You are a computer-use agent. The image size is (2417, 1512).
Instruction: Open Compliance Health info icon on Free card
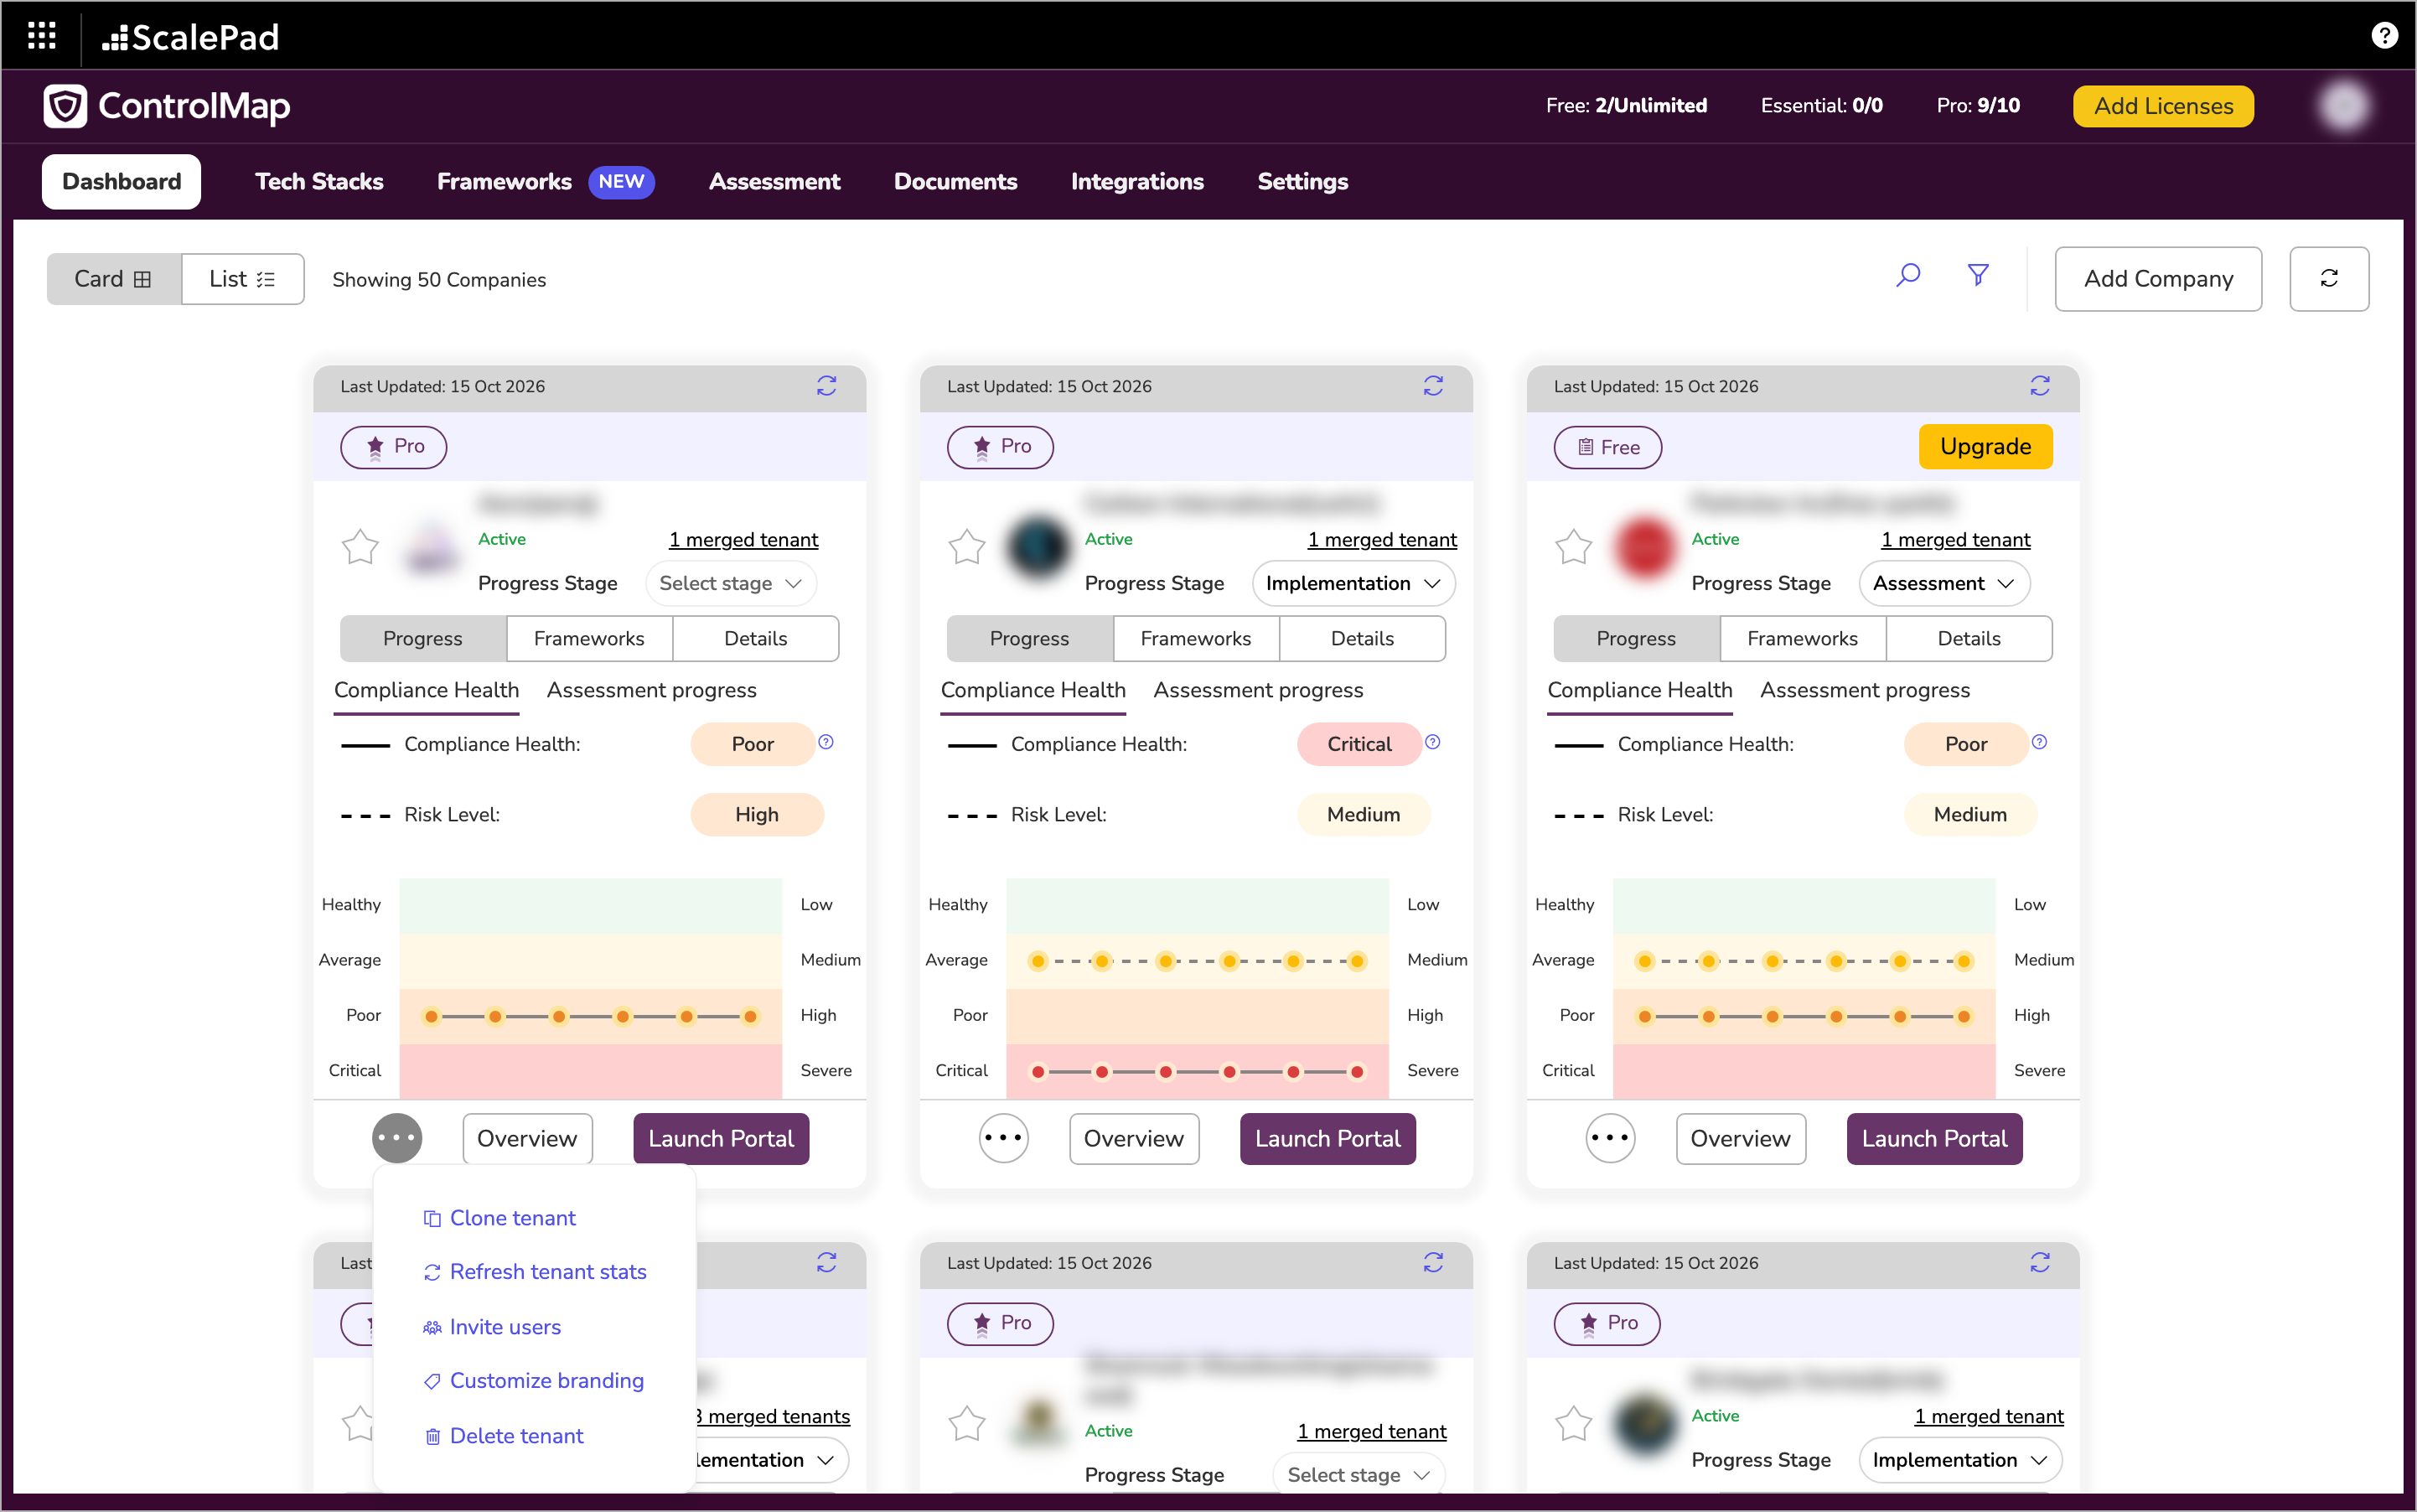click(x=2040, y=742)
